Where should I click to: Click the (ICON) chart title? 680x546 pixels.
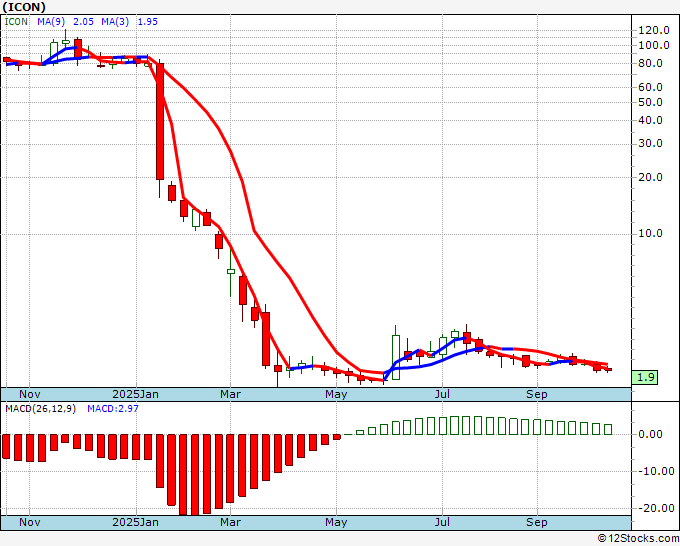coord(24,7)
